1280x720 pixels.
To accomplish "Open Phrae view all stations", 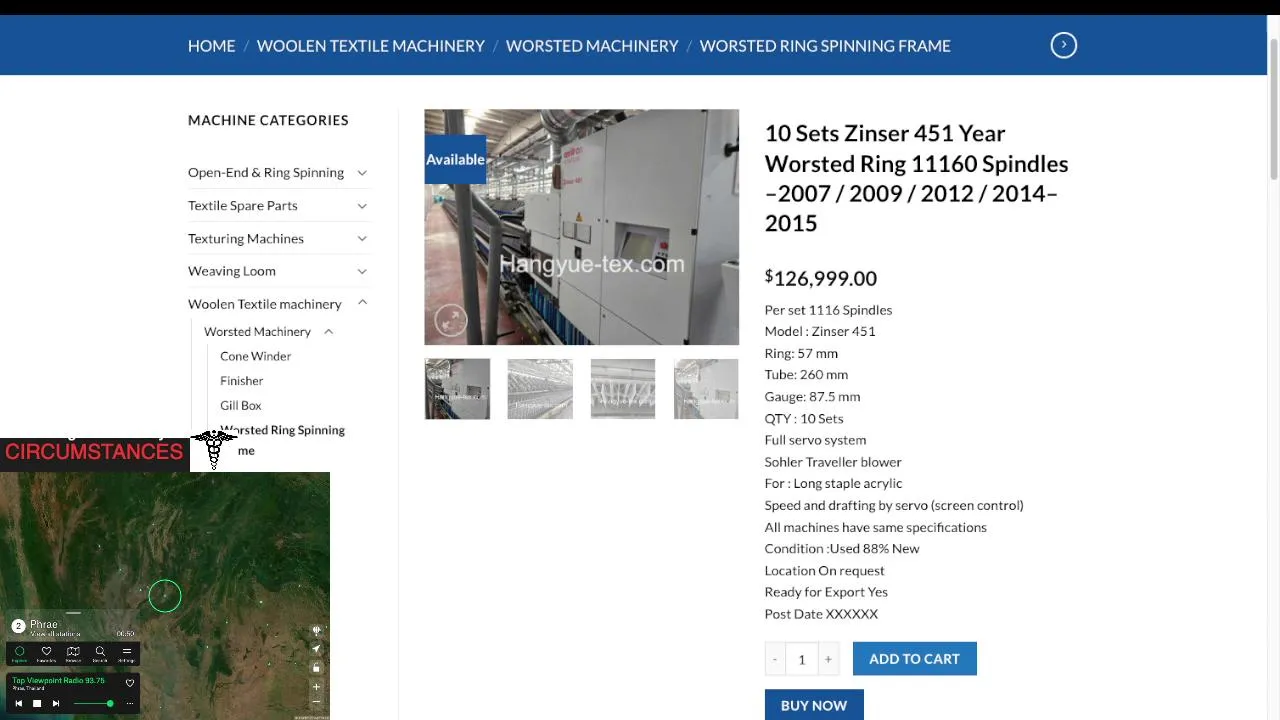I will 55,634.
